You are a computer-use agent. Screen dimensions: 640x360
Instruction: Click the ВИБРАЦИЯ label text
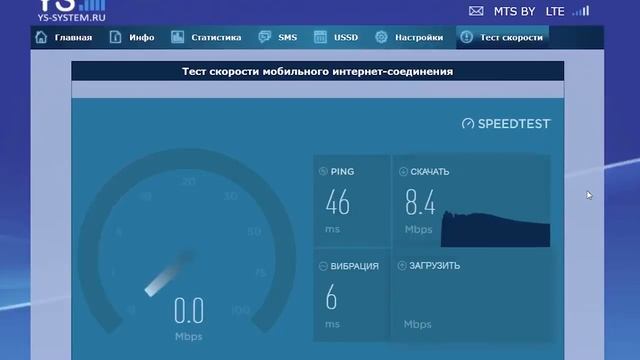click(354, 266)
